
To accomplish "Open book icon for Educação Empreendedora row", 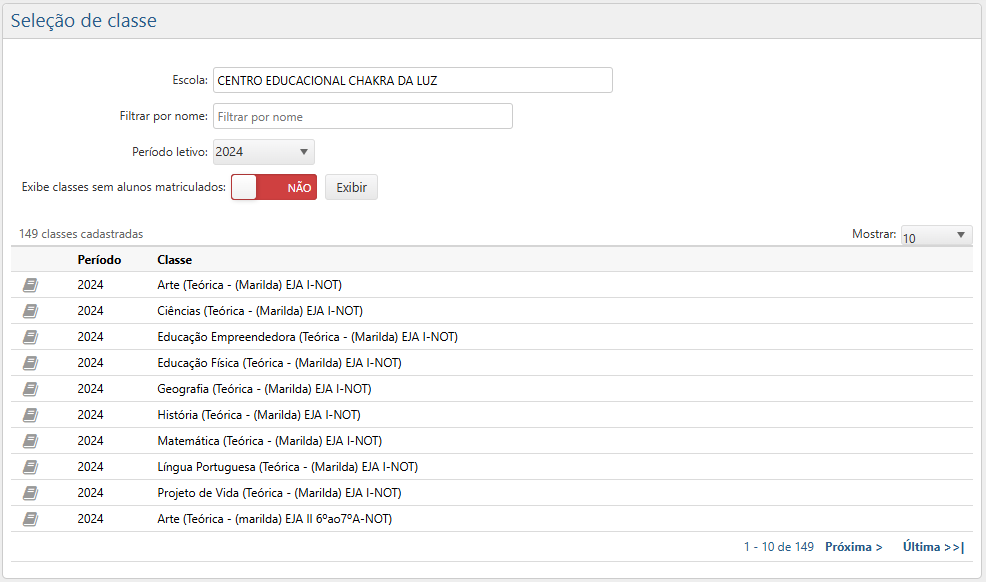I will (x=30, y=338).
